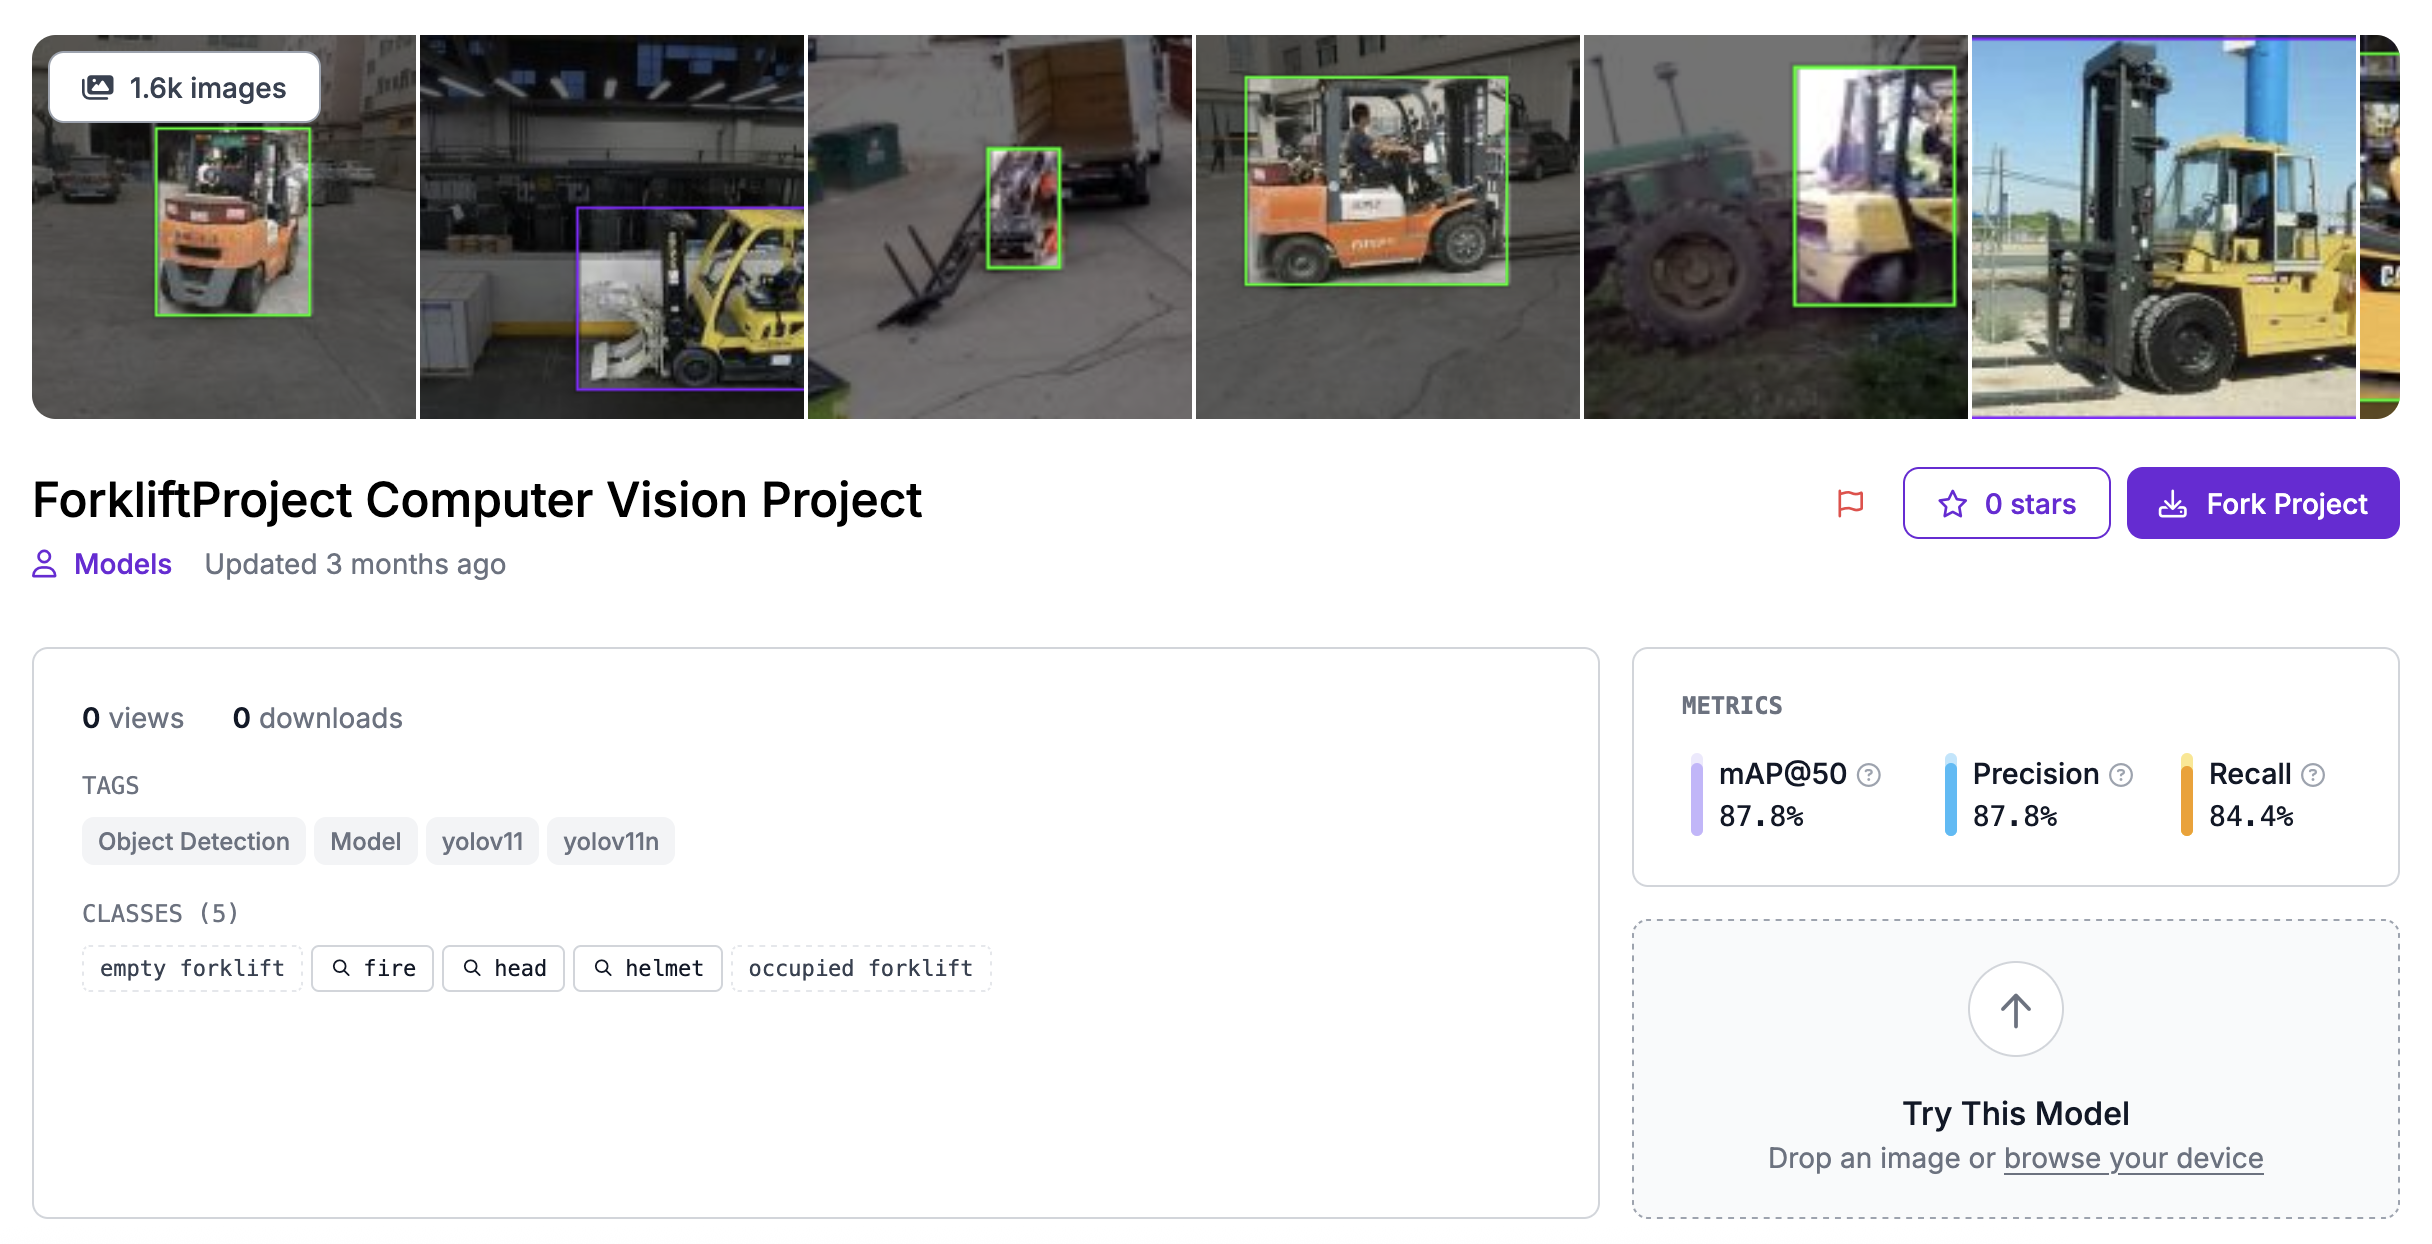The image size is (2432, 1244).
Task: Open the large yellow forklift thumbnail
Action: pos(2163,227)
